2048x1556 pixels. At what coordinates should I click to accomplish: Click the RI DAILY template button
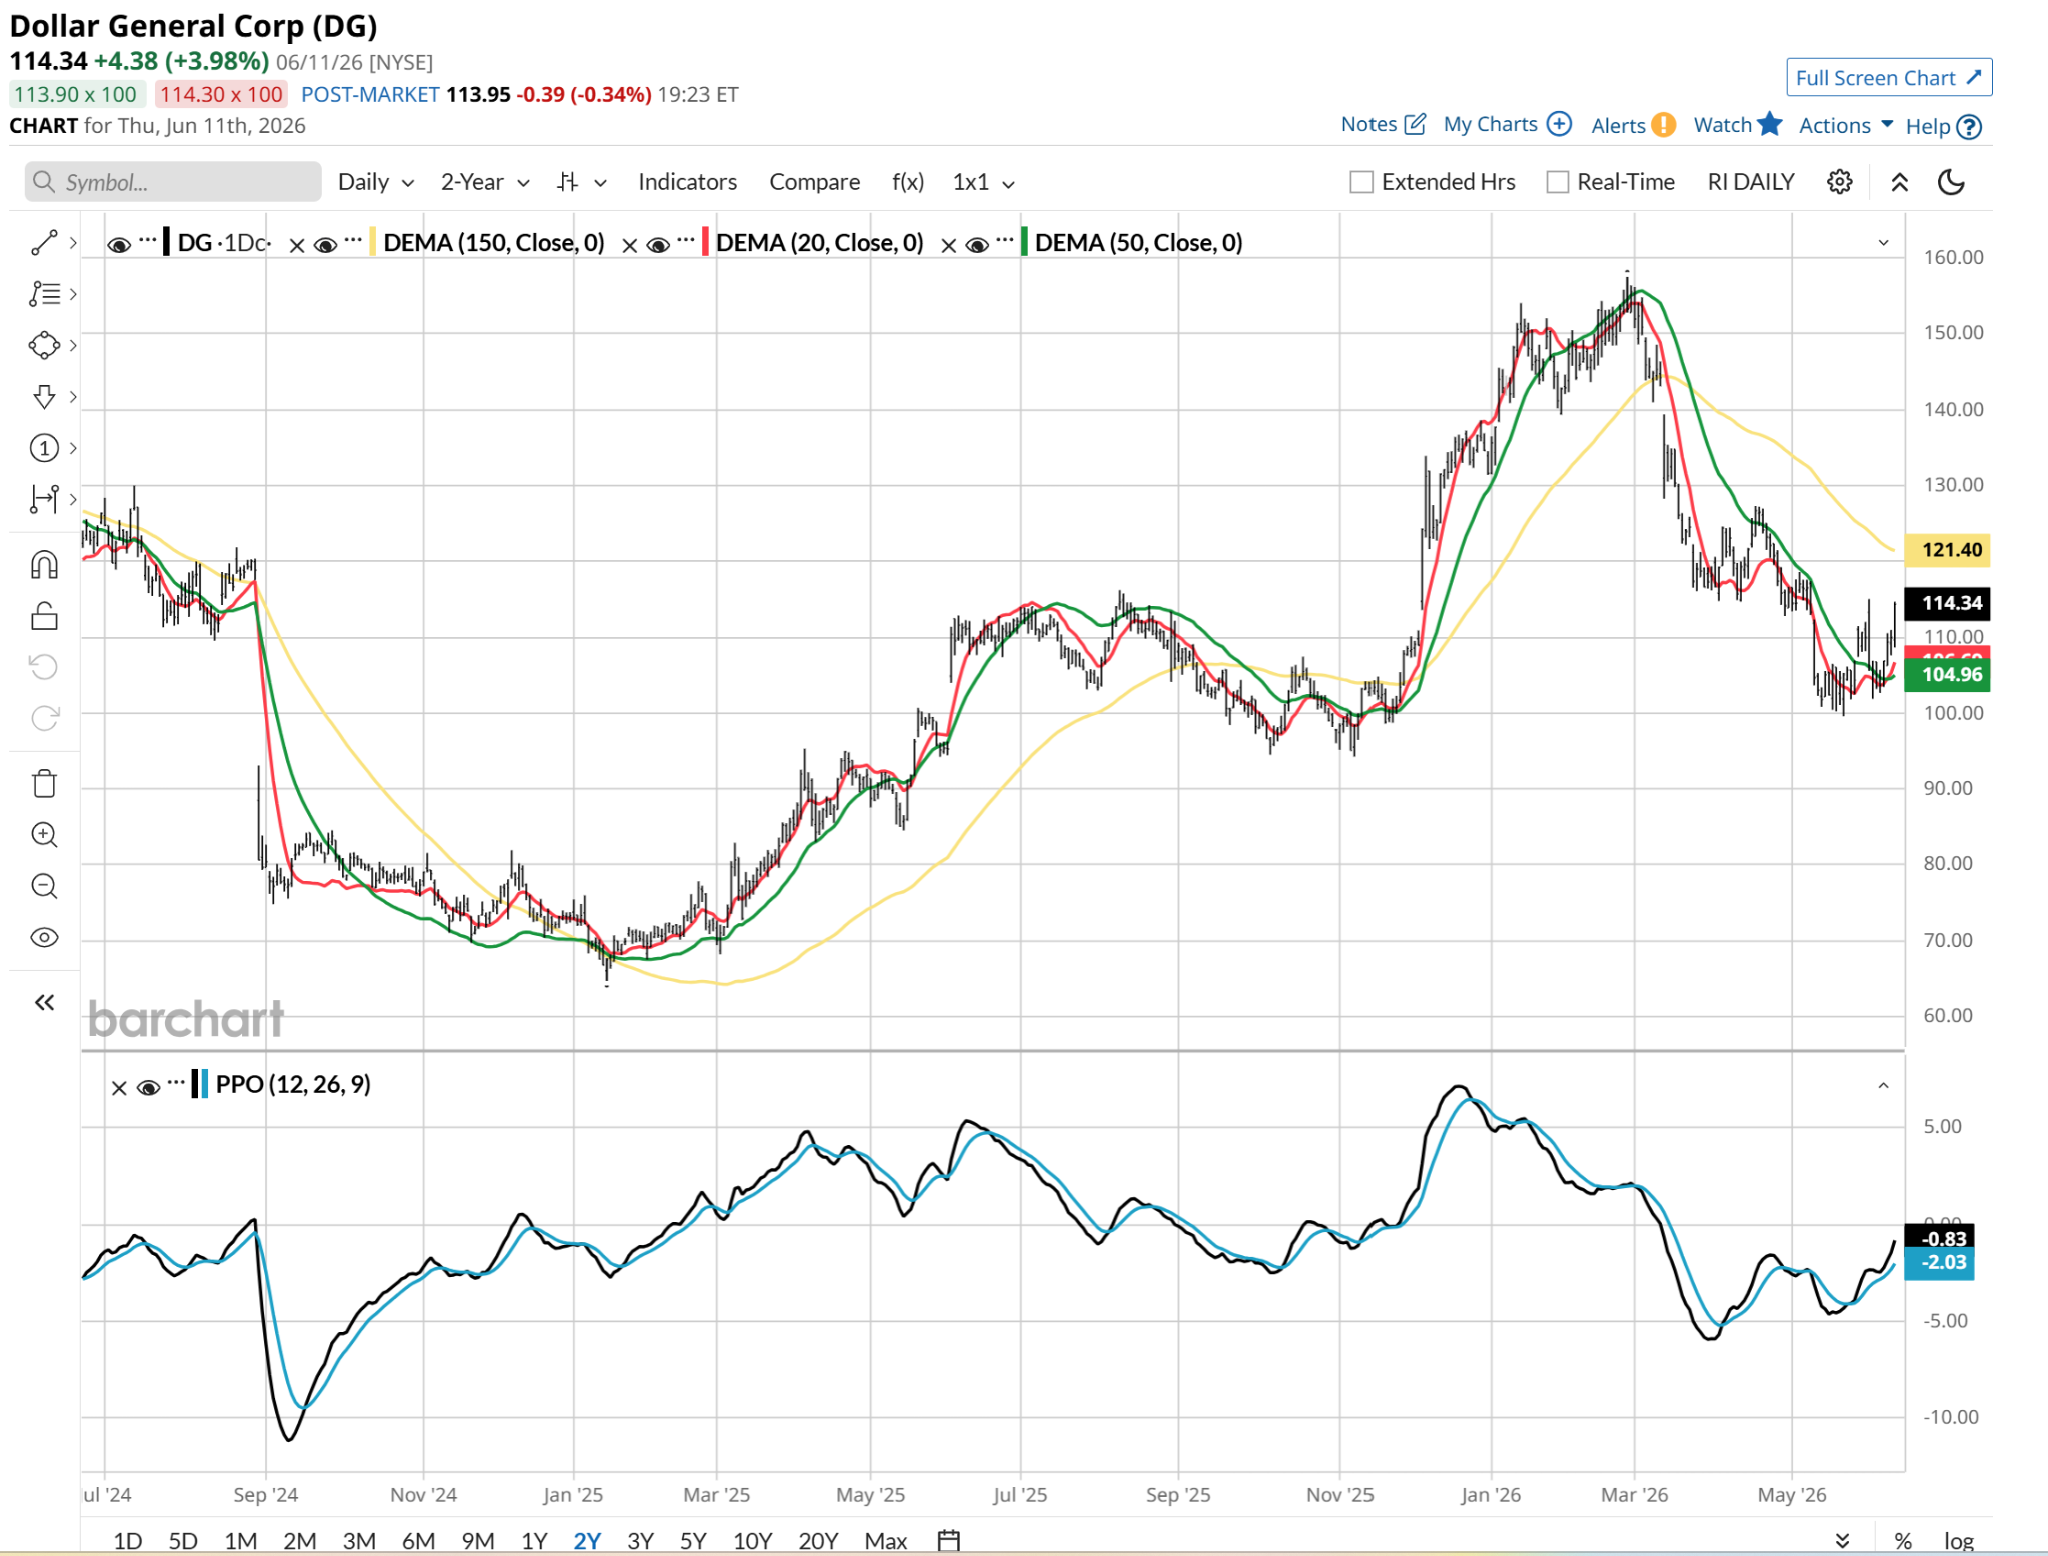tap(1751, 182)
